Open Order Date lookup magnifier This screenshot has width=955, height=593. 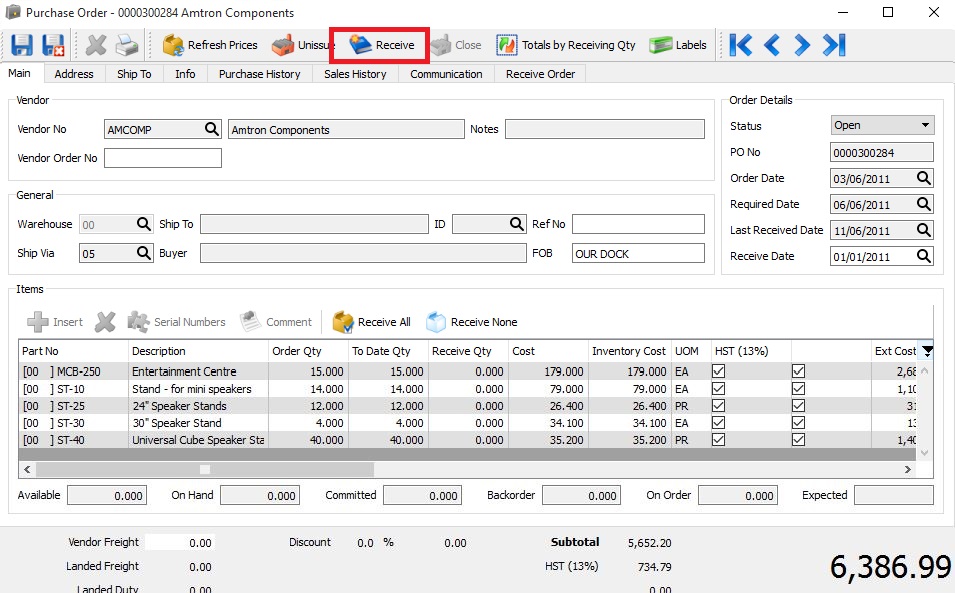[924, 178]
